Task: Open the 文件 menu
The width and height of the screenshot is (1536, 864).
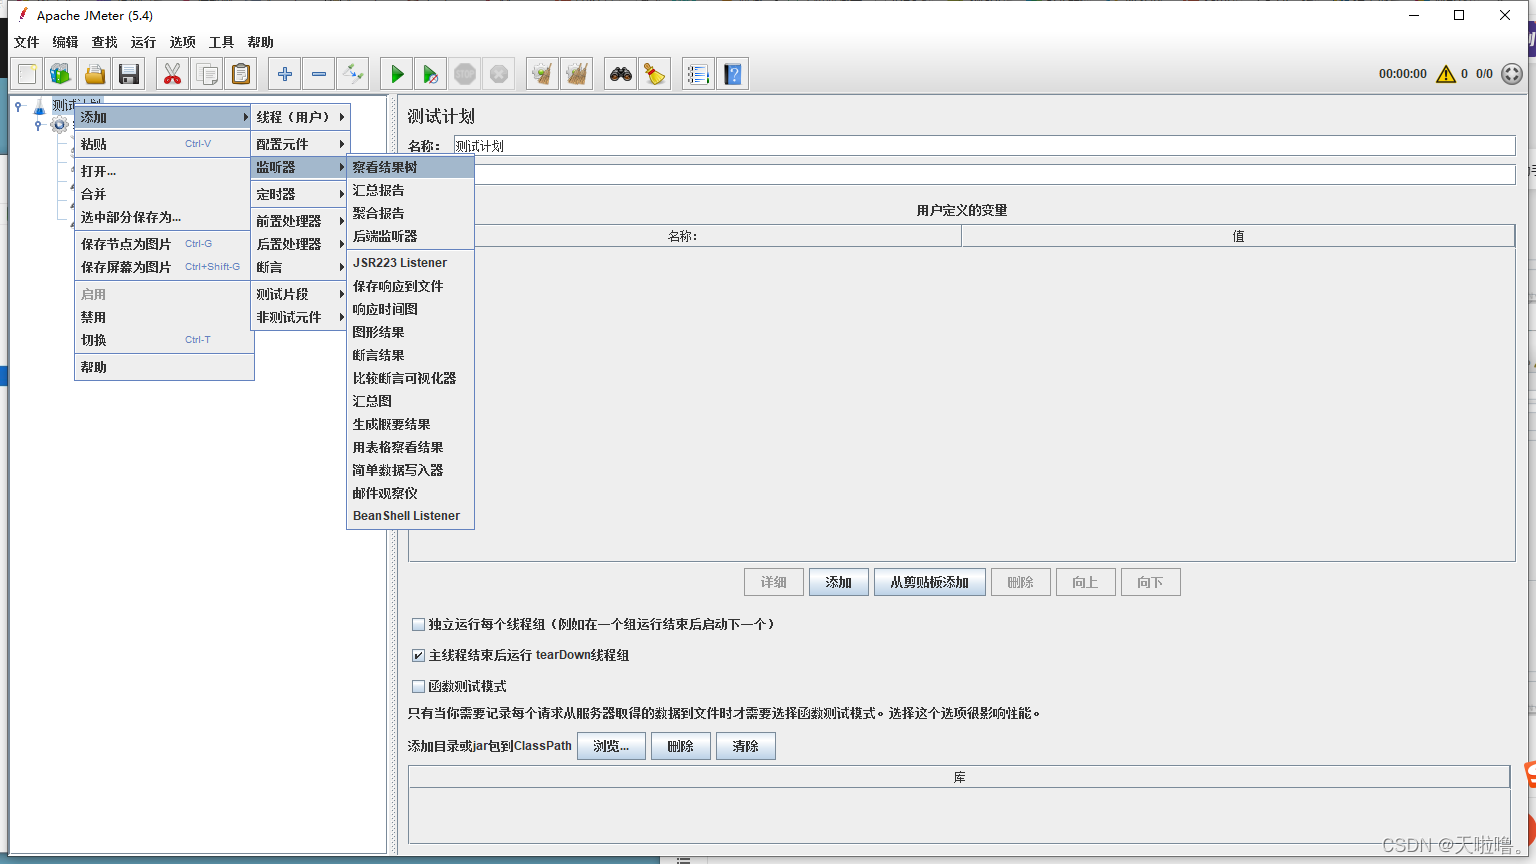Action: tap(27, 42)
